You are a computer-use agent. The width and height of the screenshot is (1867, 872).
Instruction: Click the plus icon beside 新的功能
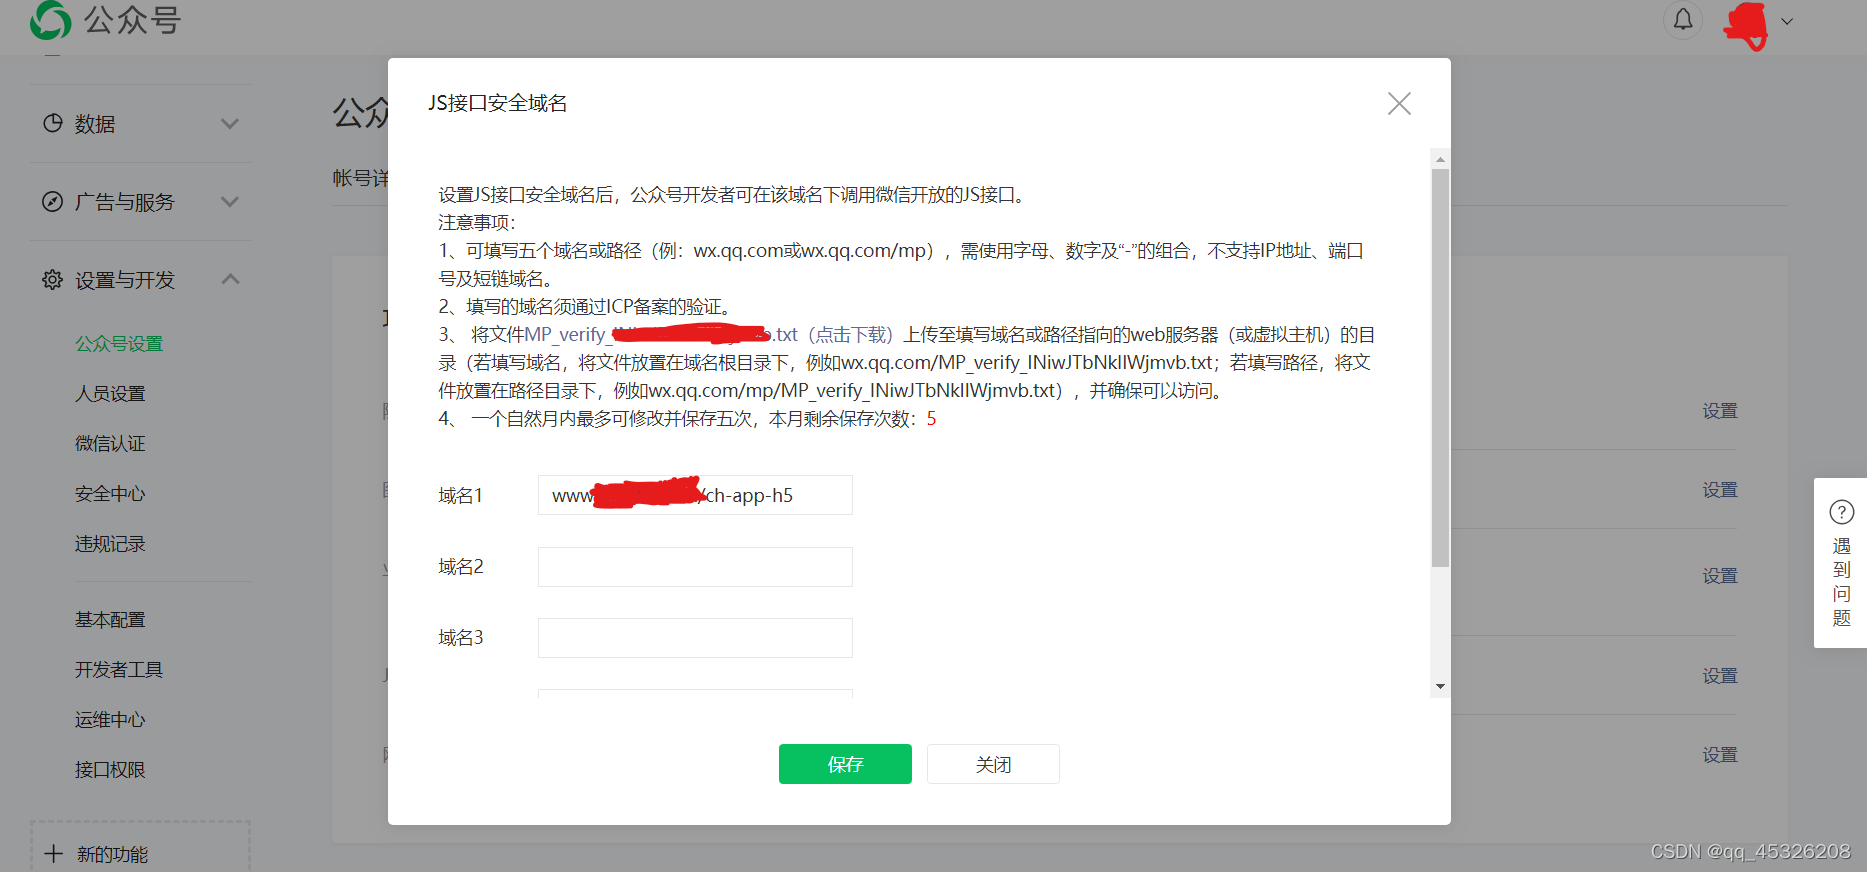click(54, 854)
